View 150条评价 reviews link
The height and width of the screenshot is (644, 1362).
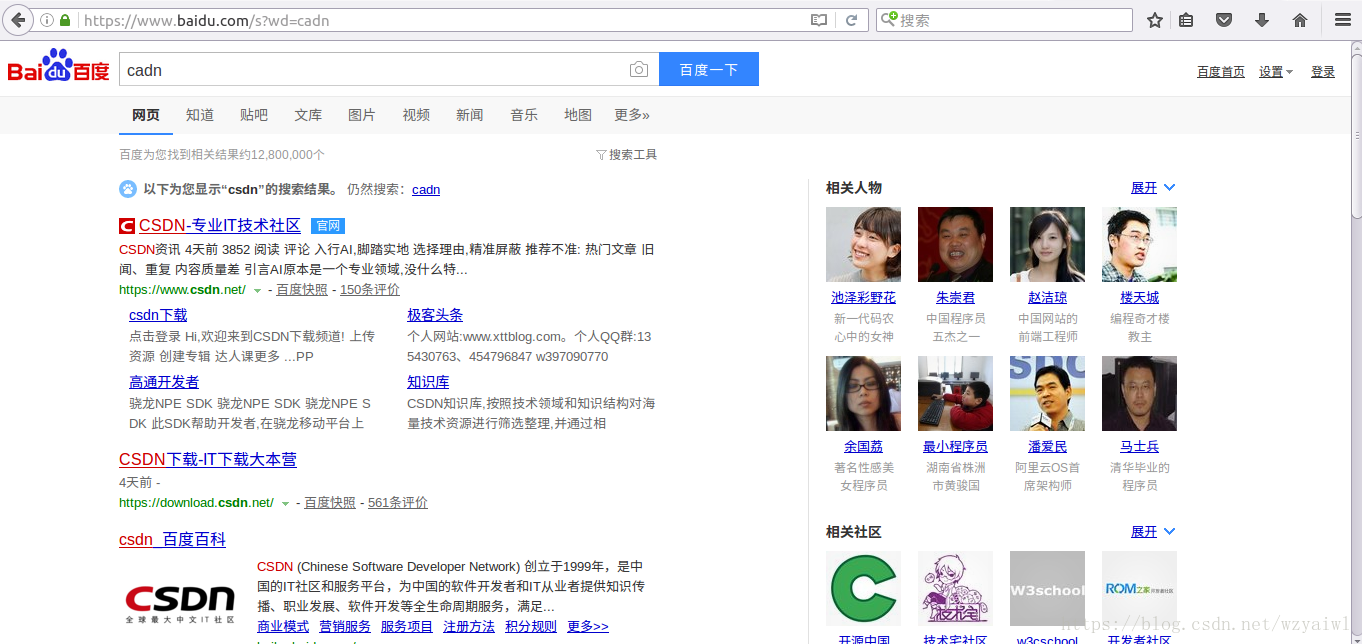coord(370,290)
